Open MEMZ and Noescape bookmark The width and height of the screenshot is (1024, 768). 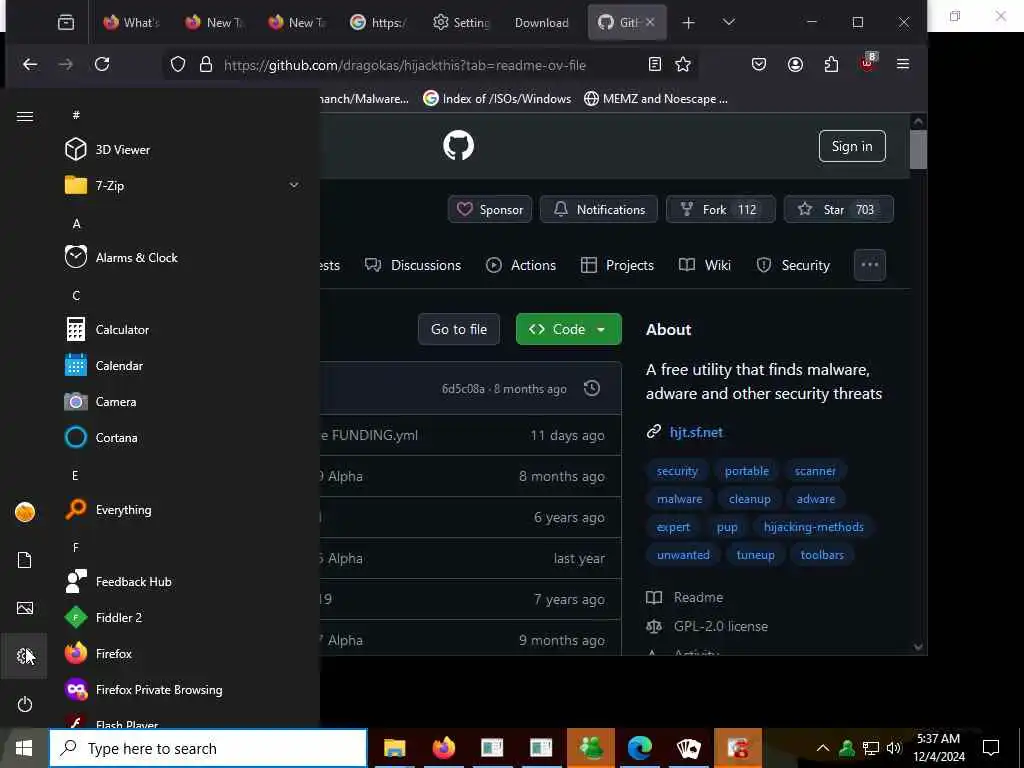[657, 99]
